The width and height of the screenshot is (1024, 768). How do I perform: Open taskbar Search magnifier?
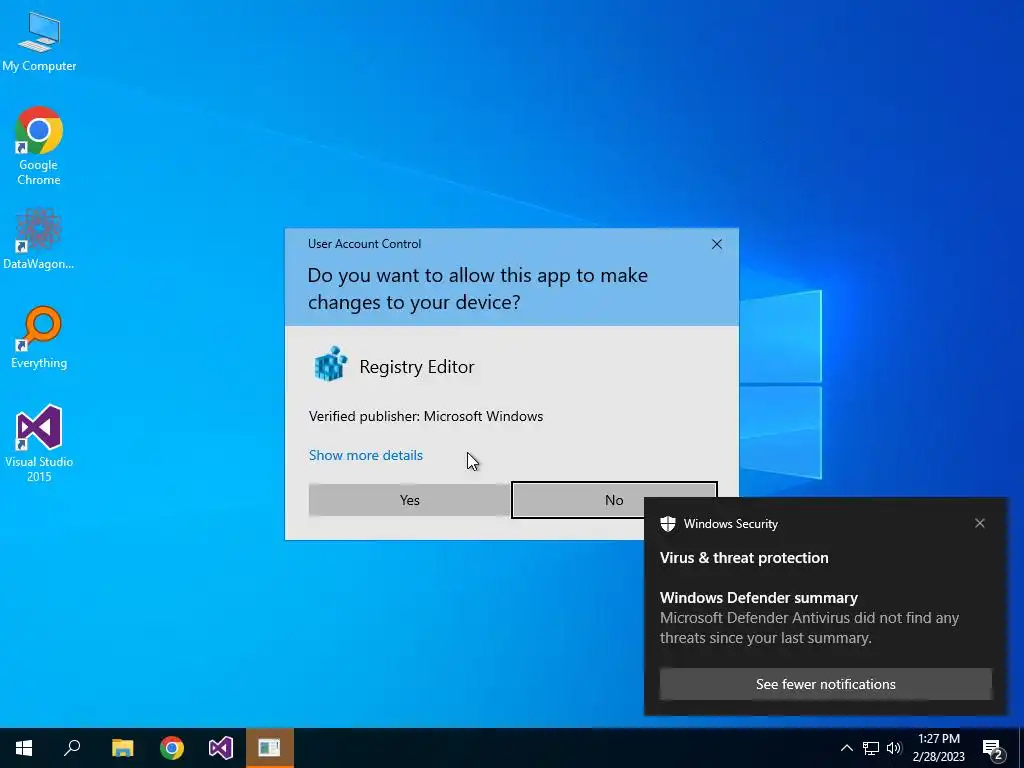click(x=72, y=748)
